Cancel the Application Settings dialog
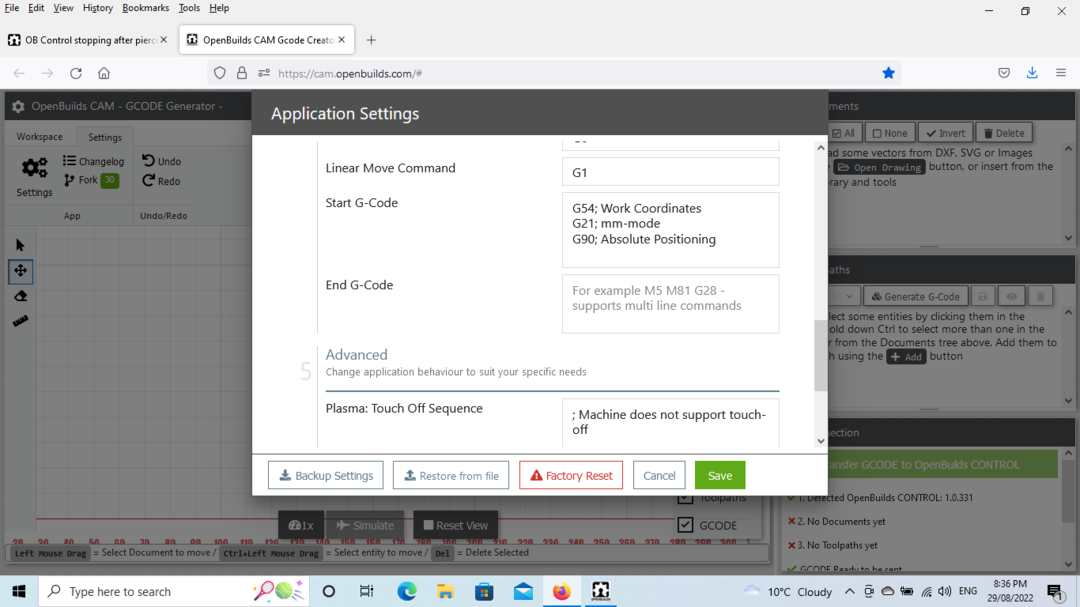 click(659, 475)
